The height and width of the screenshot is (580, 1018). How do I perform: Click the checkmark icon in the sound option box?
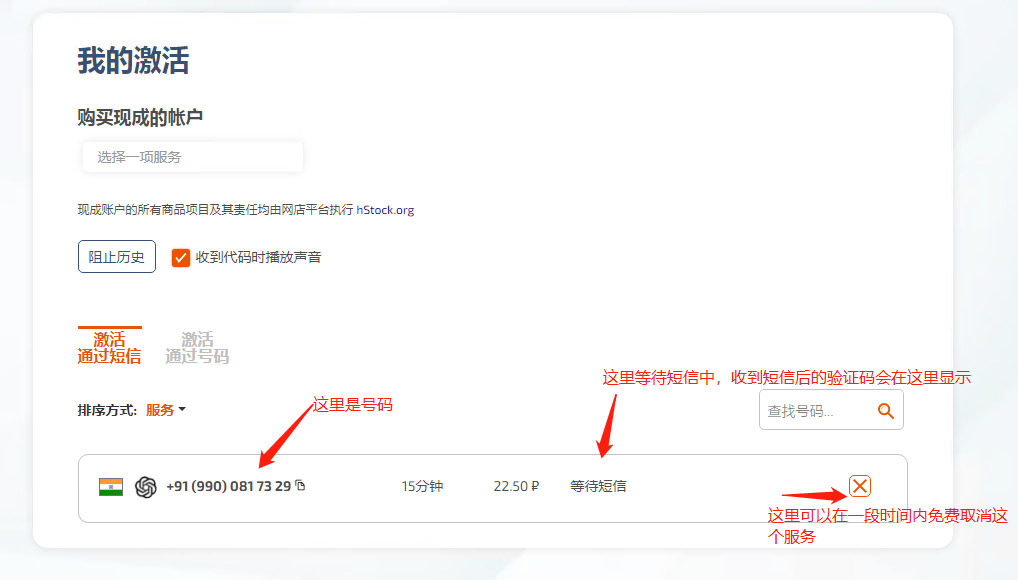point(181,257)
